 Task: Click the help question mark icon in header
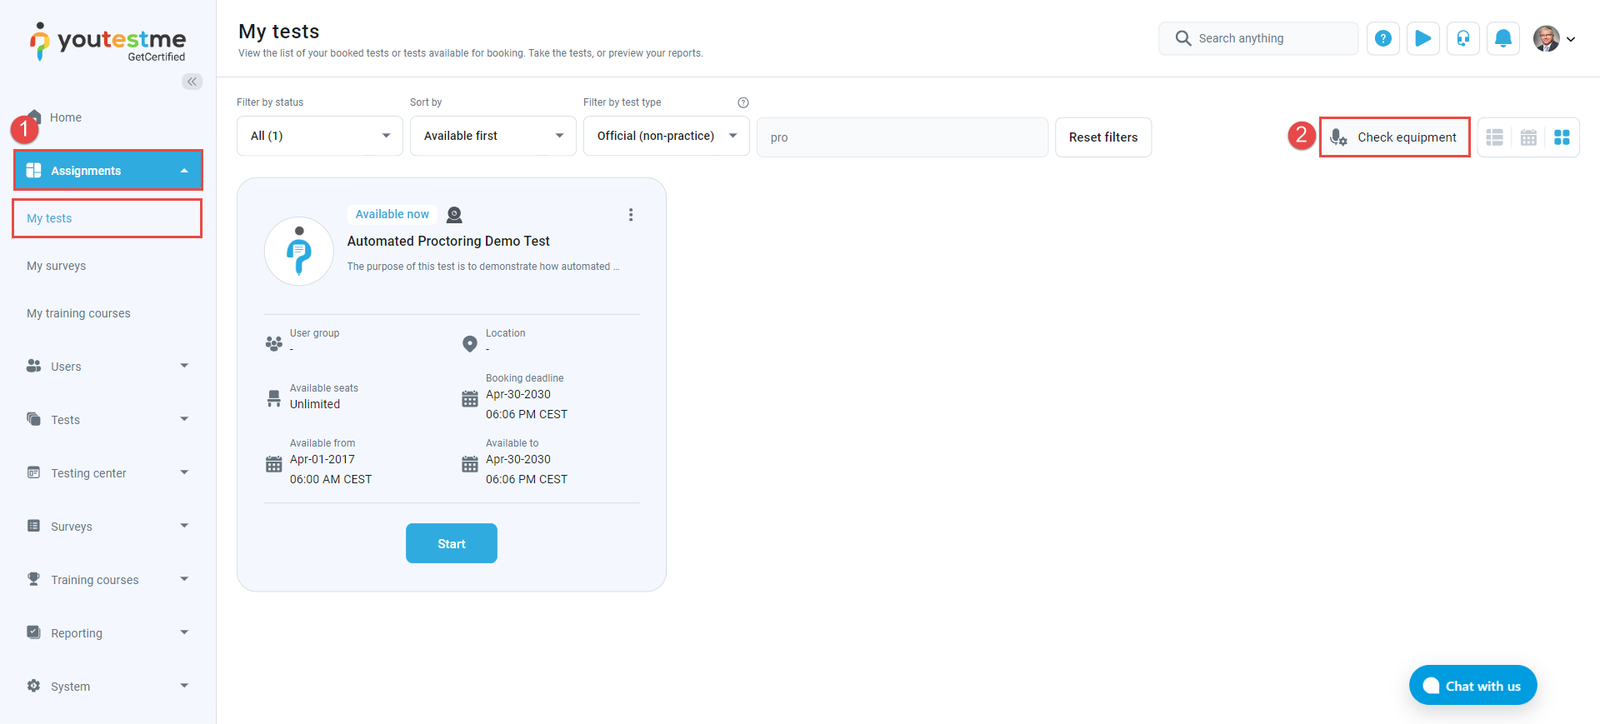tap(1383, 39)
